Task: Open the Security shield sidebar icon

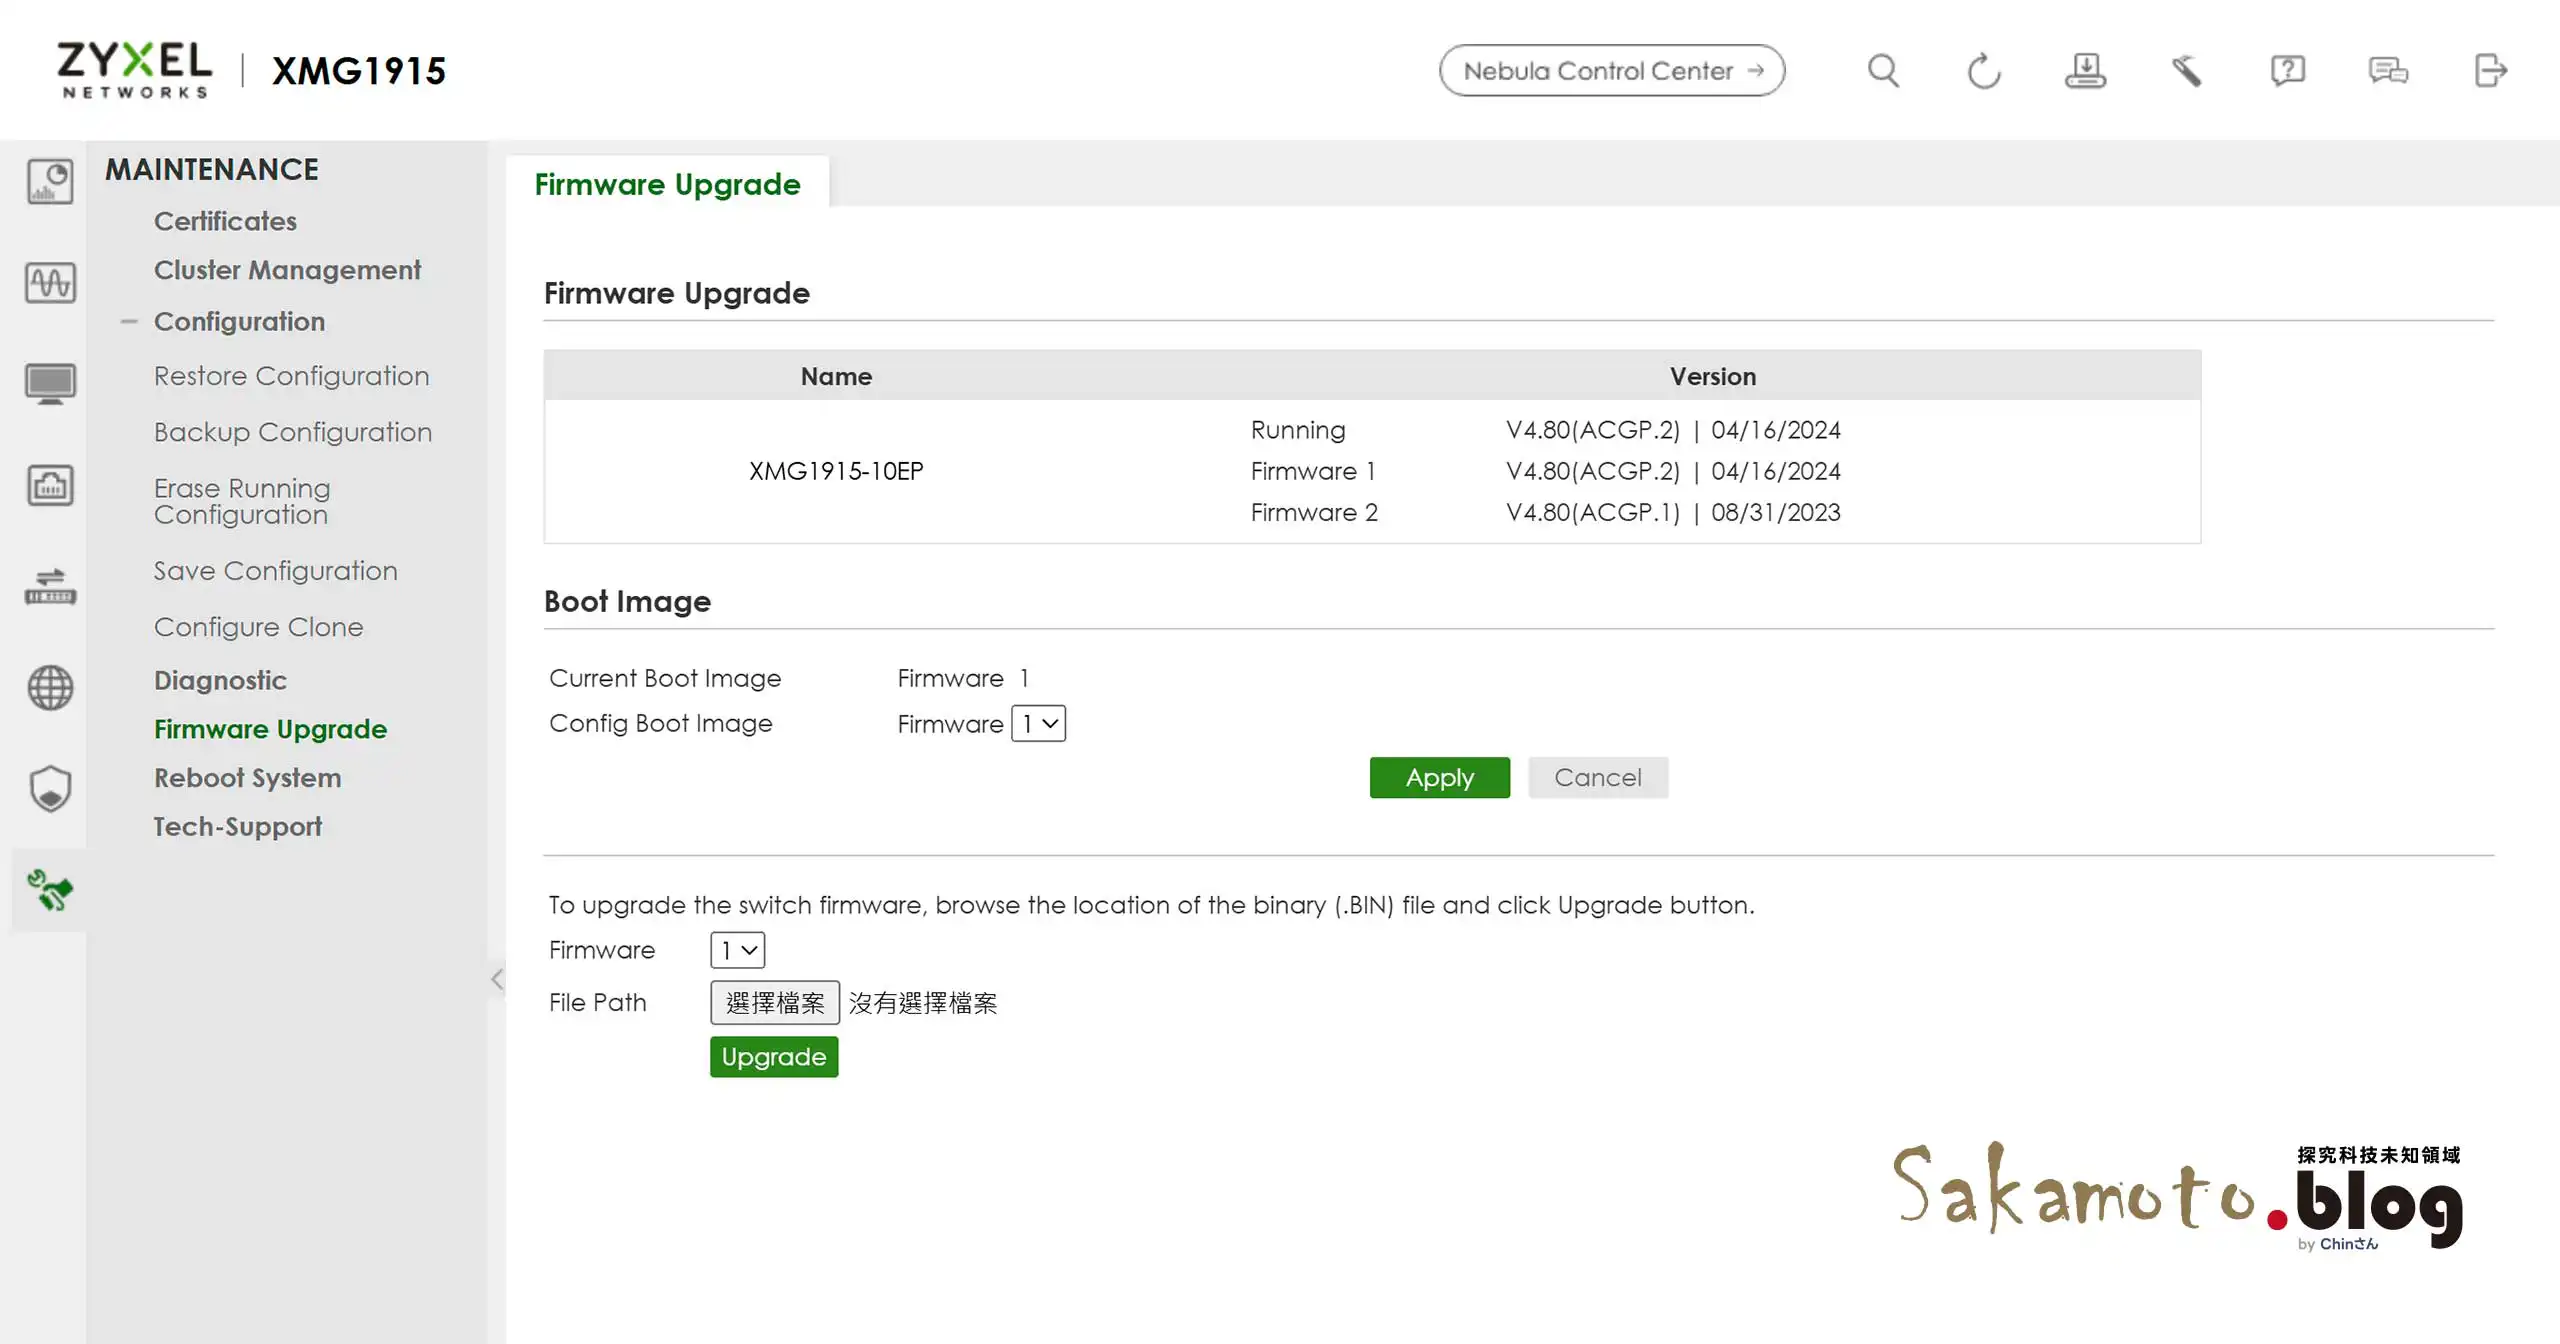Action: click(50, 789)
